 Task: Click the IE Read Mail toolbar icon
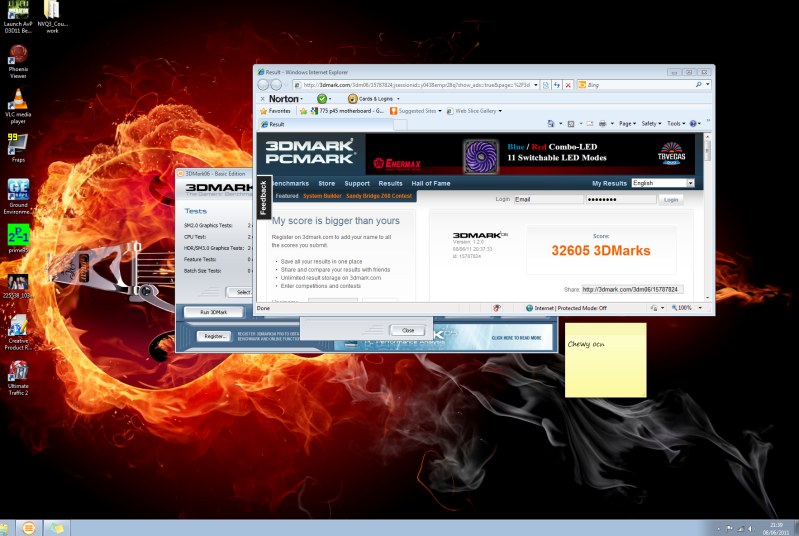pos(590,123)
